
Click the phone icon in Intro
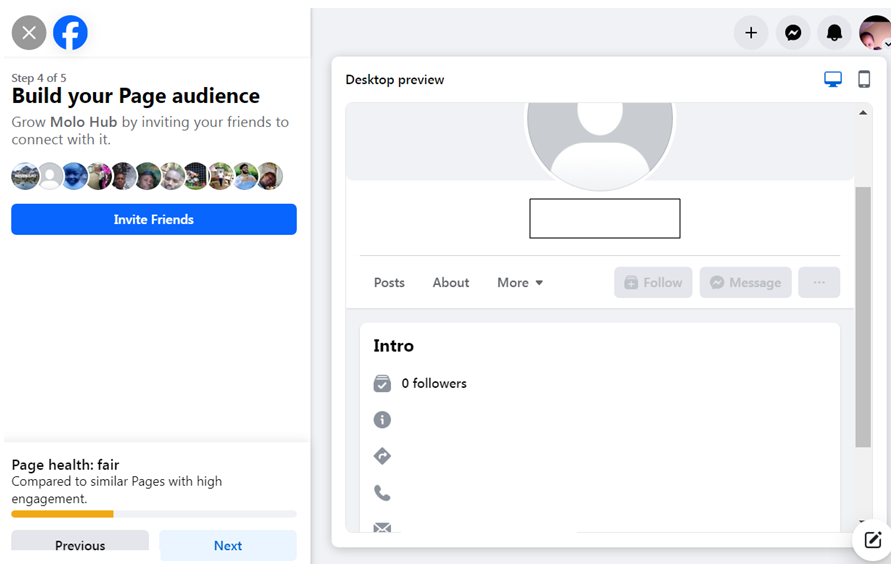click(x=382, y=493)
